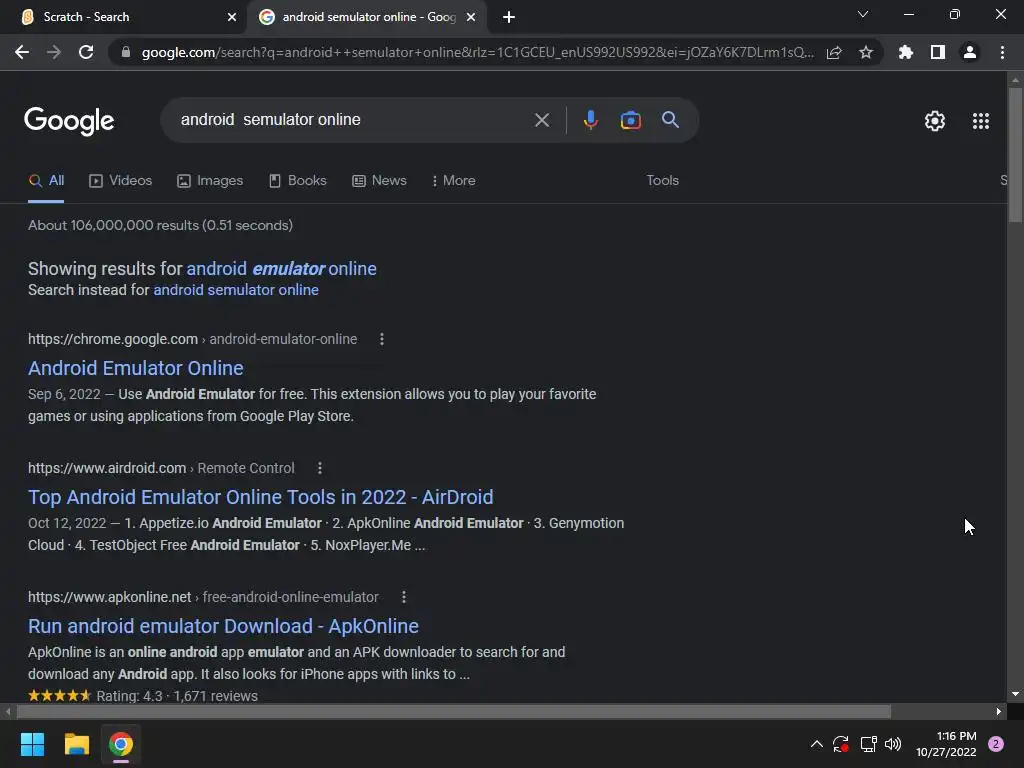Switch to Videos results
The image size is (1024, 768).
point(120,181)
